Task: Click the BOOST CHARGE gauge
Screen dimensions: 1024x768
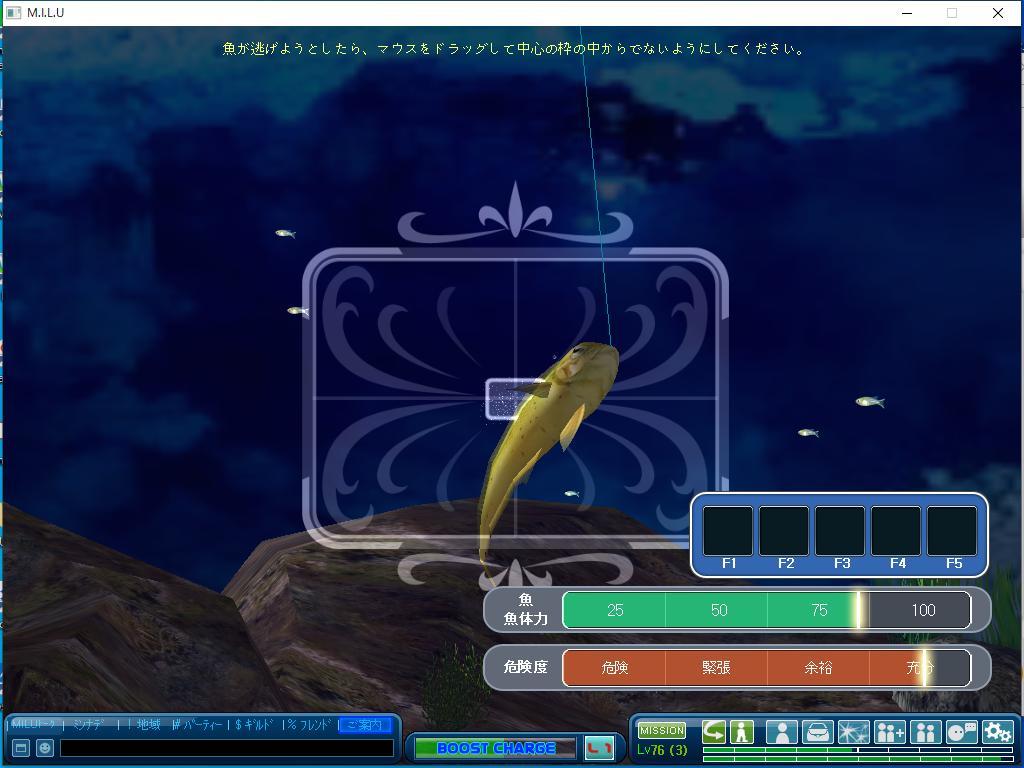Action: 495,748
